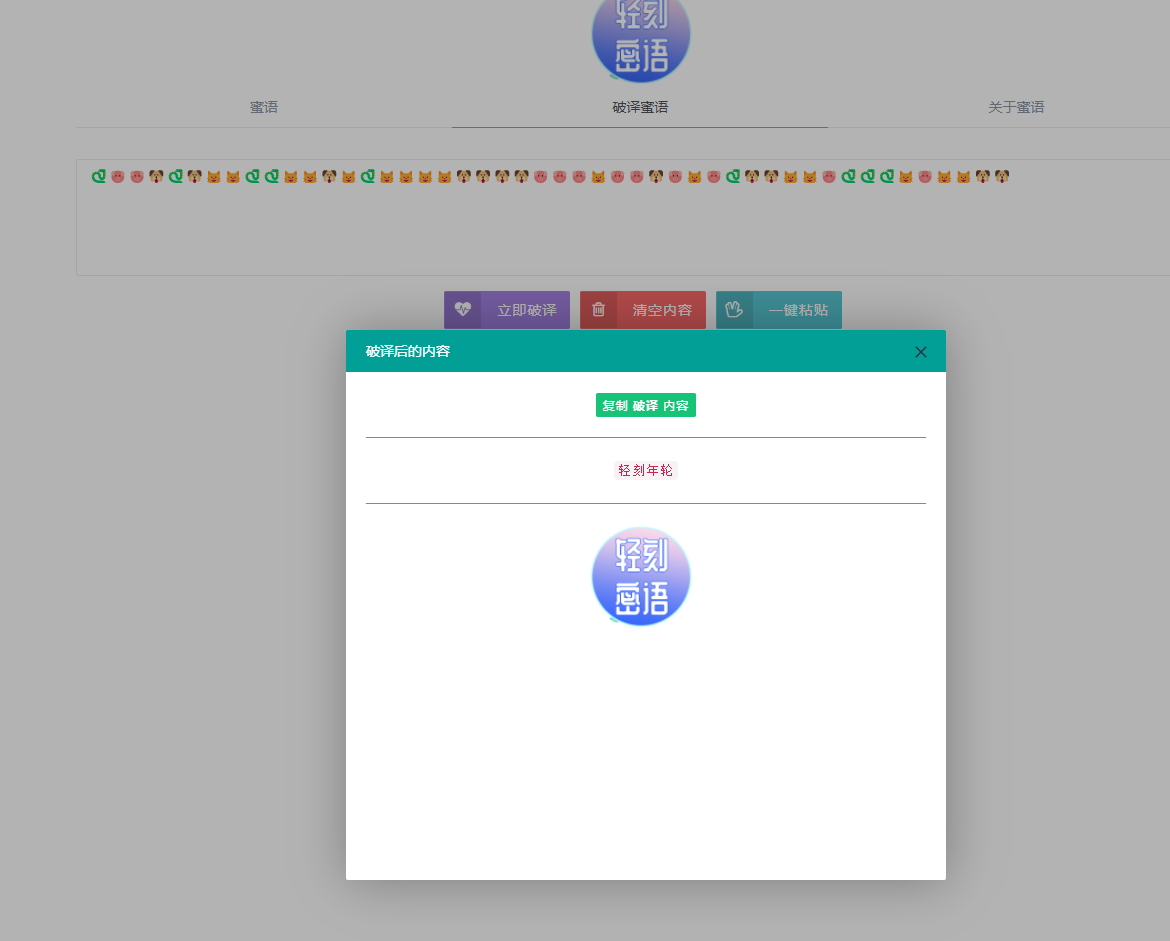Image resolution: width=1170 pixels, height=941 pixels.
Task: Click the last dog emoji in the encoded text
Action: (1002, 177)
